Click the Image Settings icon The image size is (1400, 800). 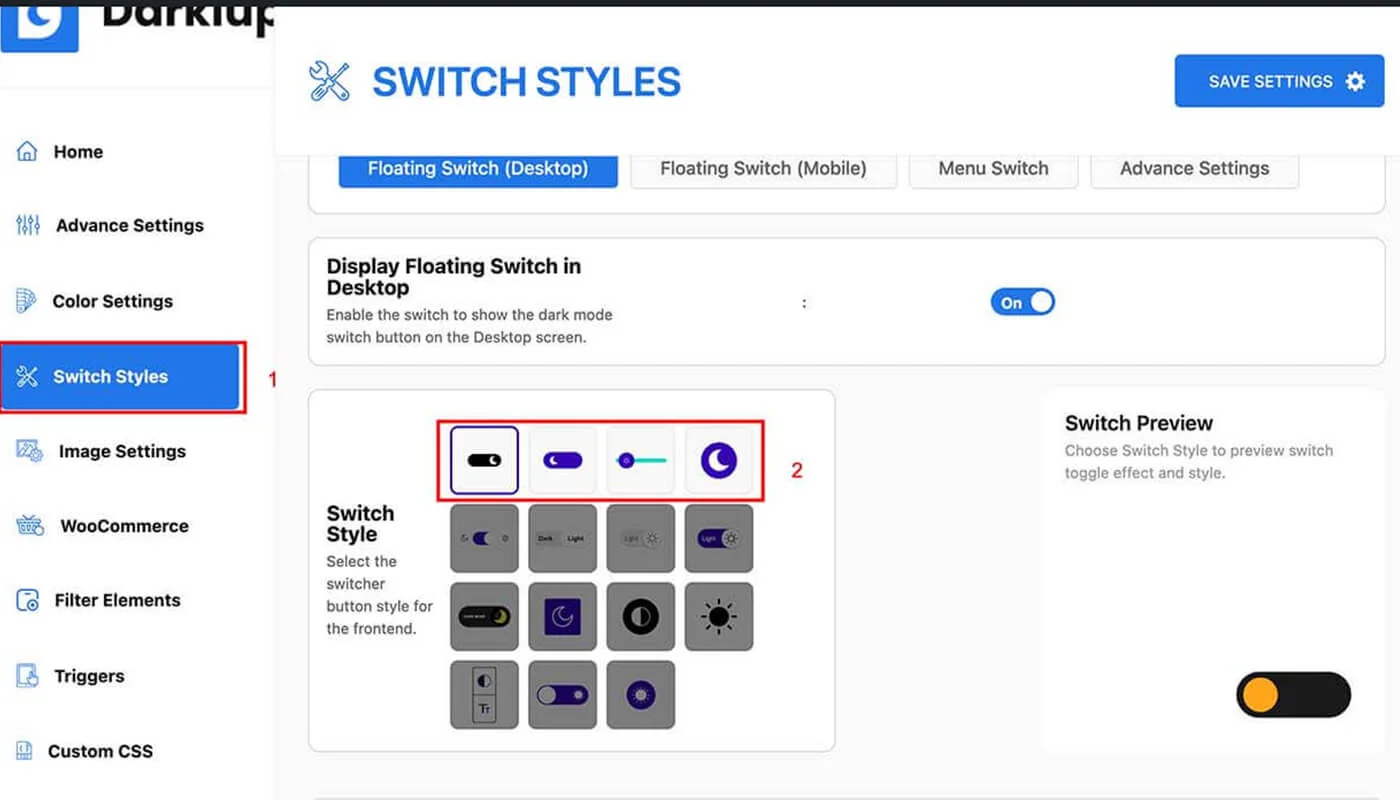[29, 451]
